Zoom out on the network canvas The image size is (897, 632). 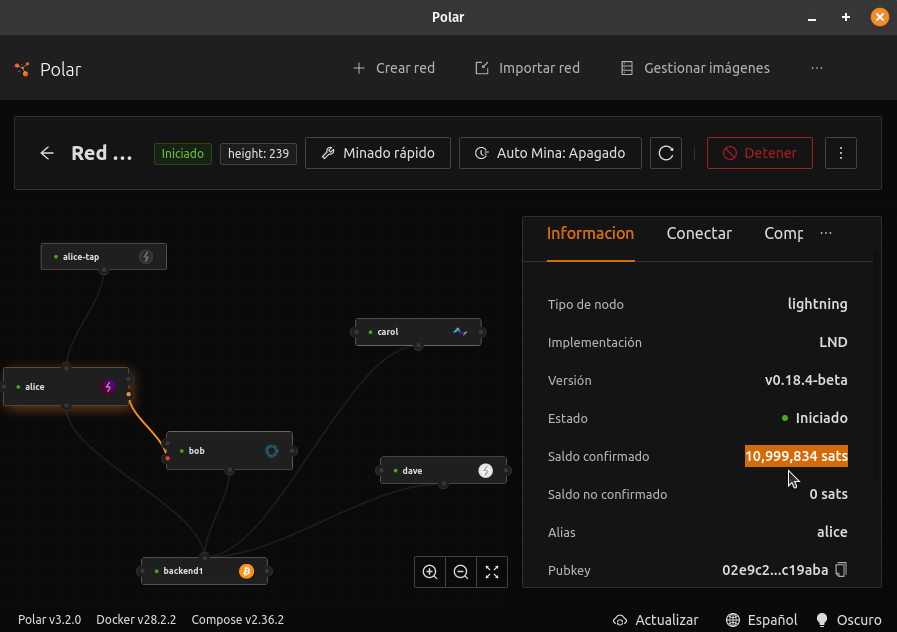click(x=461, y=572)
